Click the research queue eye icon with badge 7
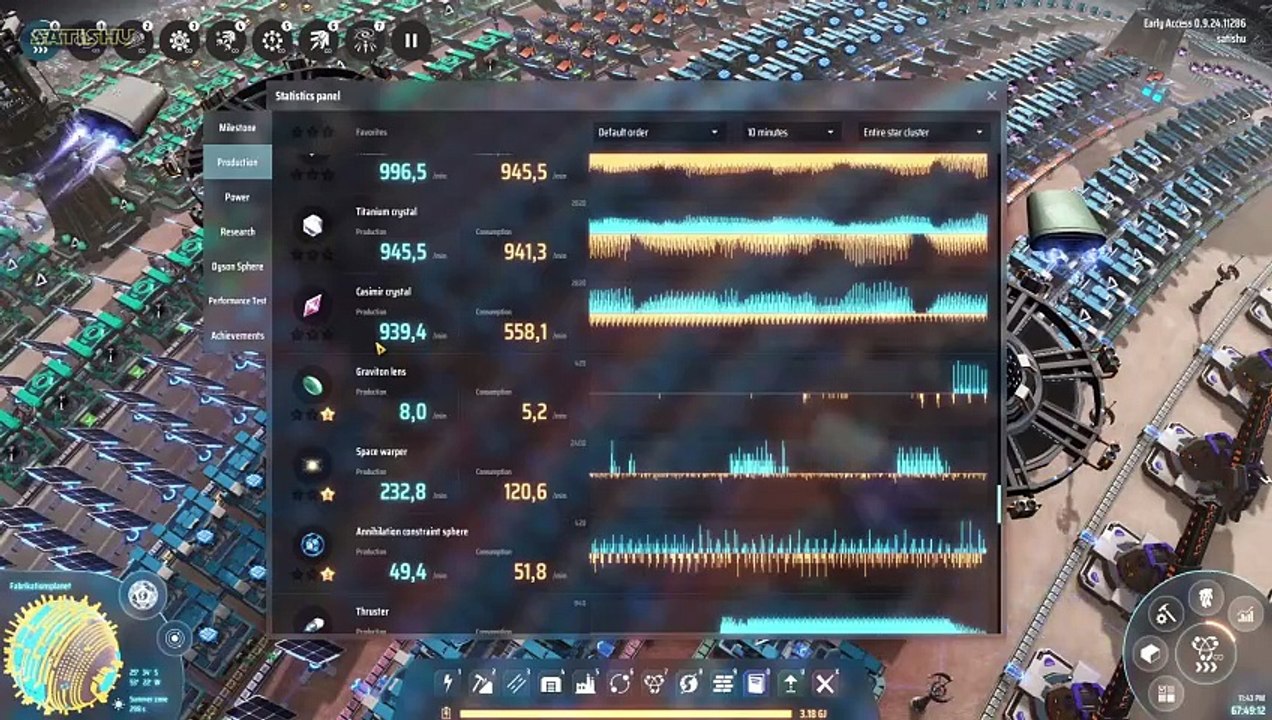 [x=365, y=40]
